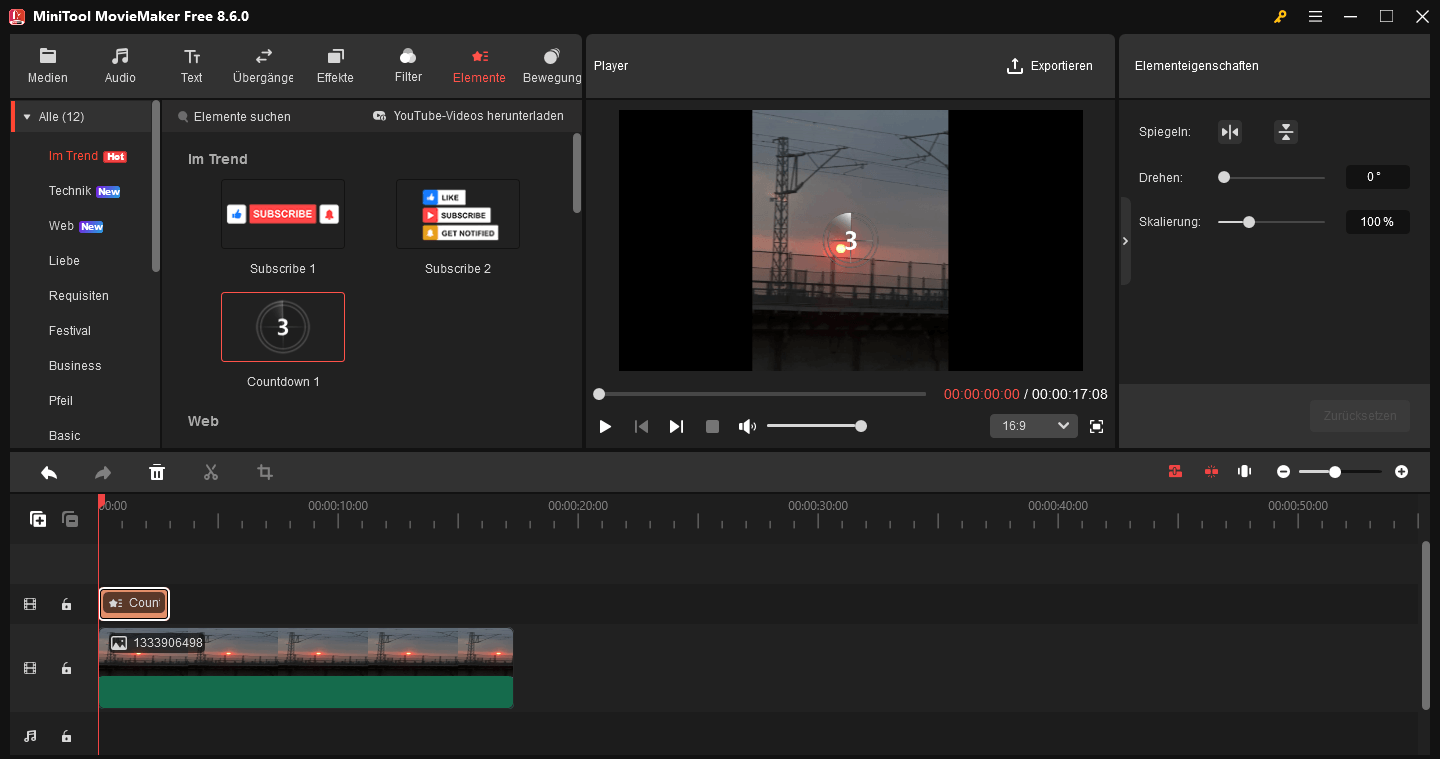Add a new track with the plus icon
Screen dimensions: 1440x759
point(38,519)
